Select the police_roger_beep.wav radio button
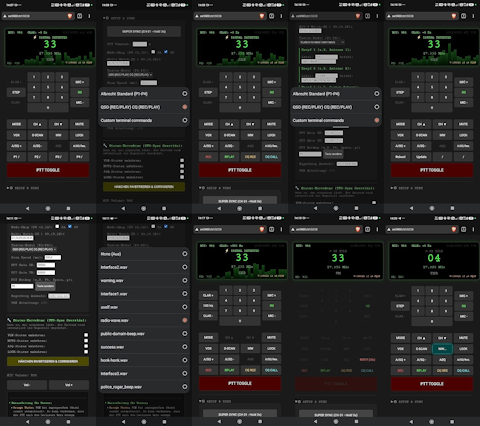Image resolution: width=480 pixels, height=426 pixels. 185,387
